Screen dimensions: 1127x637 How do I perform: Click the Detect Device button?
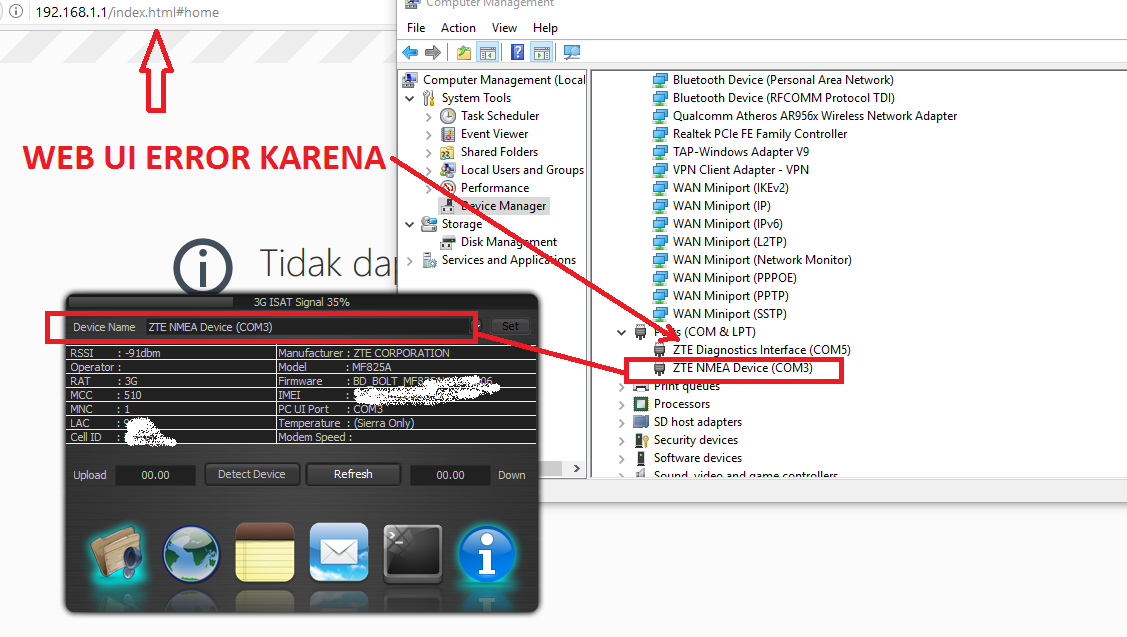click(252, 475)
